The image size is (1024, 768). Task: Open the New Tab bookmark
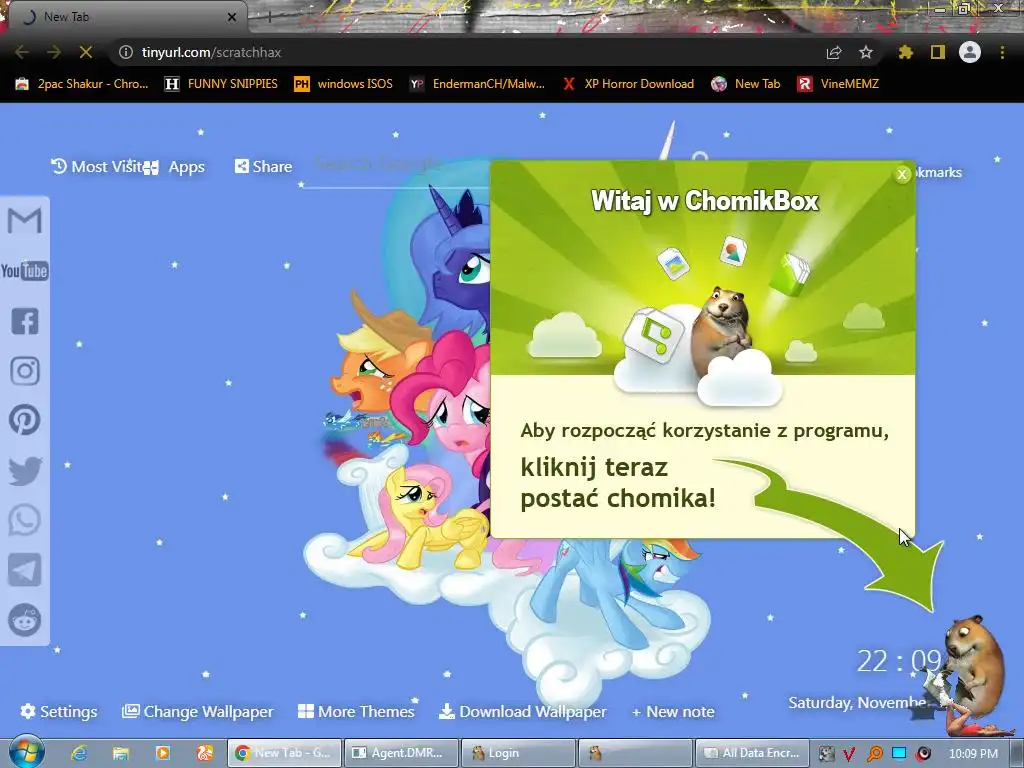pyautogui.click(x=746, y=84)
